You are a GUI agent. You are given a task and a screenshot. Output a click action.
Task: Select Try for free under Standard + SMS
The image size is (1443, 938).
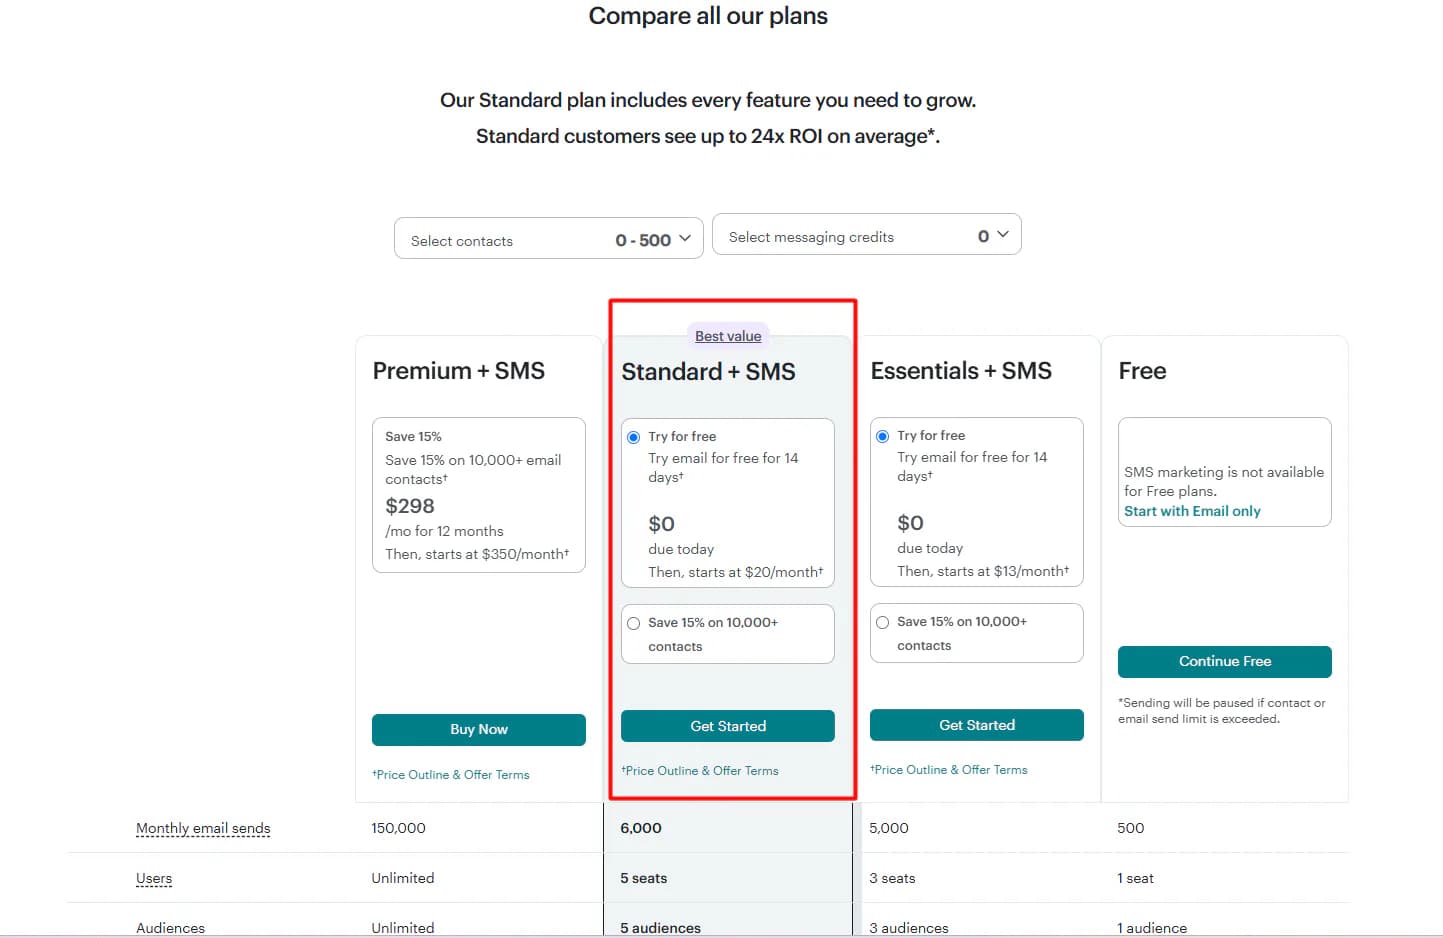click(x=634, y=437)
